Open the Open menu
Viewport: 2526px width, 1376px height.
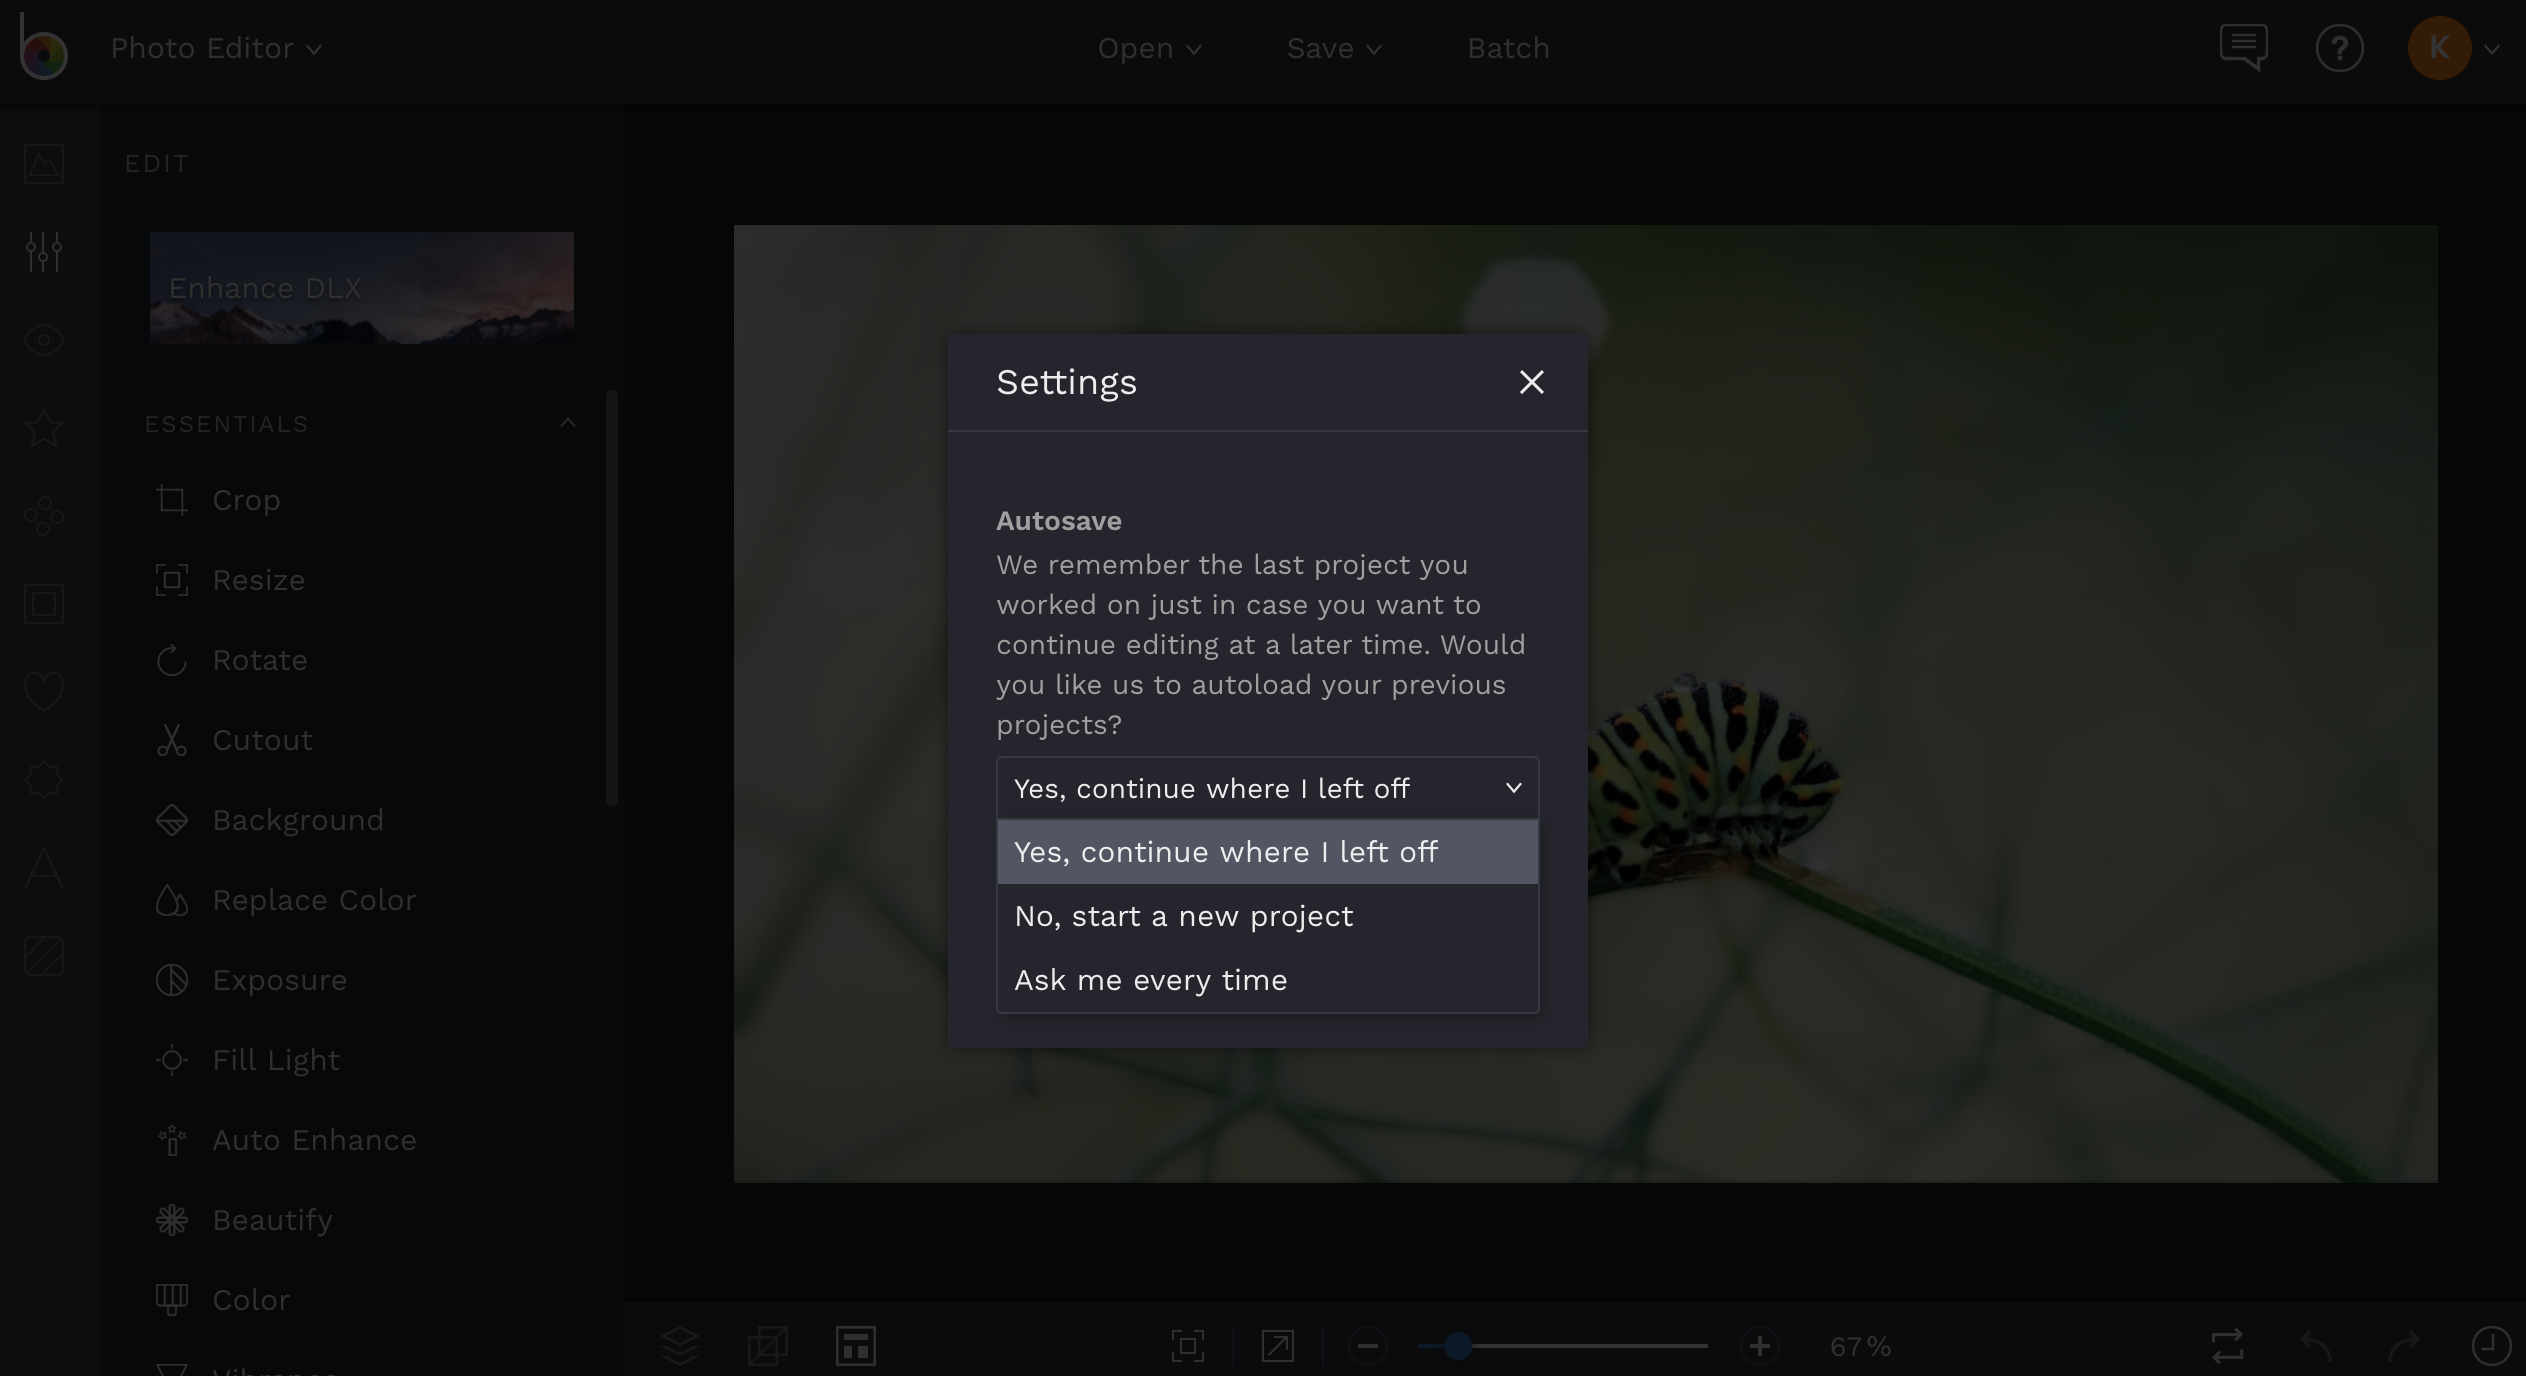pyautogui.click(x=1149, y=48)
